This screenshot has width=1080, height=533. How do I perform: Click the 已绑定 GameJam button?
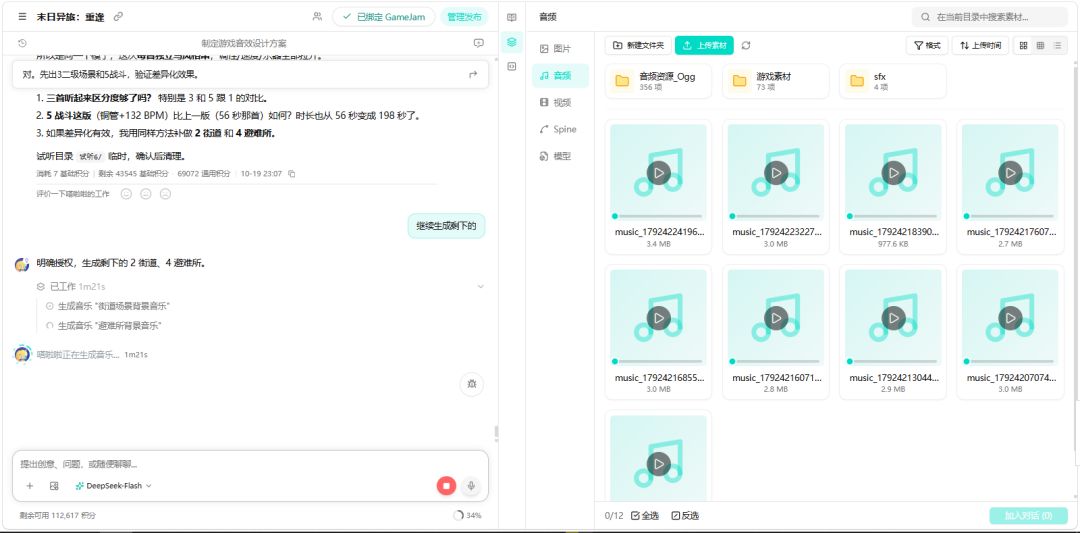pyautogui.click(x=384, y=17)
